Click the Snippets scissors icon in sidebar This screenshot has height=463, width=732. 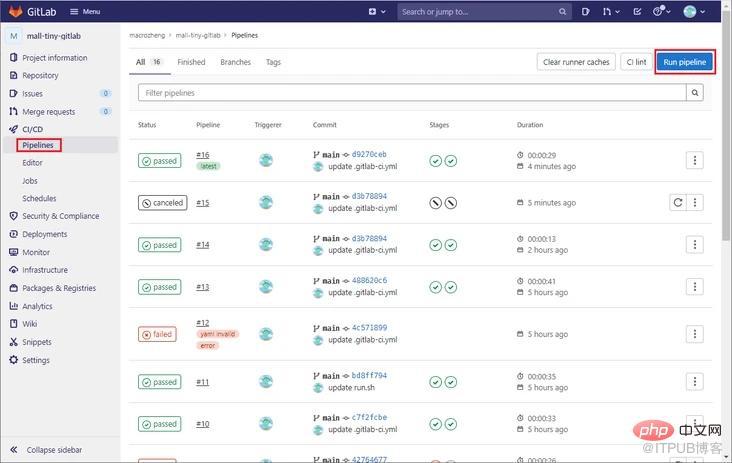[x=14, y=342]
